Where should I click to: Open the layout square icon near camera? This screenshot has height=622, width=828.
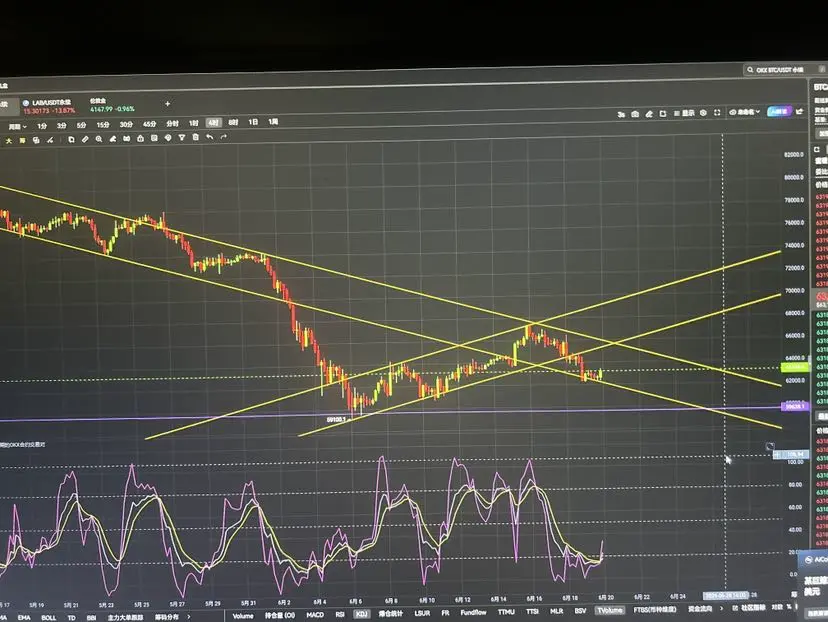(663, 114)
